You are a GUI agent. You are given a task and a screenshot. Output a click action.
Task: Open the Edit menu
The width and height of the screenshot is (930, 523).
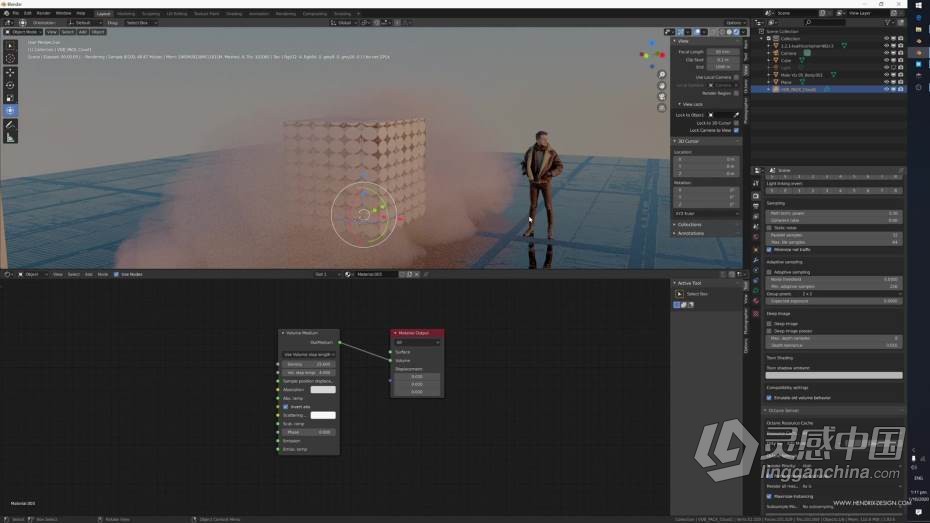point(27,13)
